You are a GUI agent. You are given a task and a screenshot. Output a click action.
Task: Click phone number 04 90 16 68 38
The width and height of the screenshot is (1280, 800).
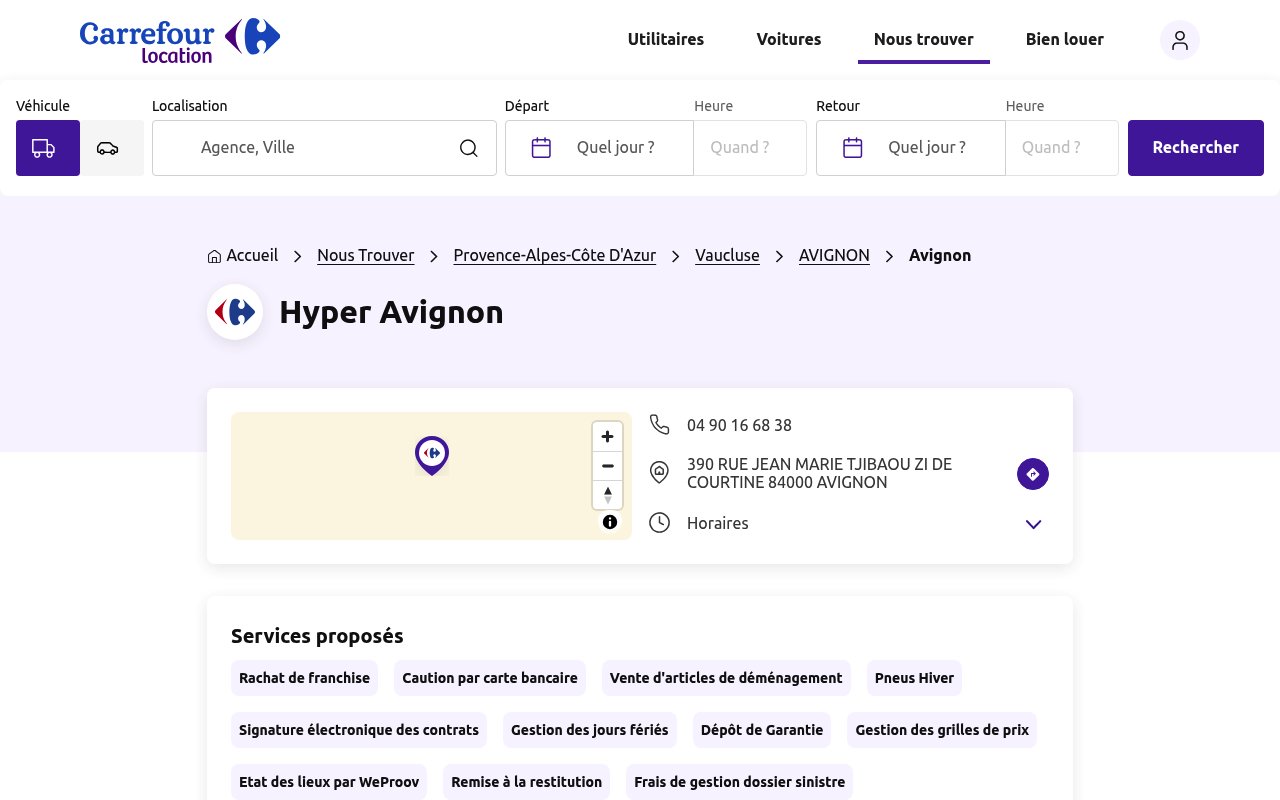click(739, 426)
